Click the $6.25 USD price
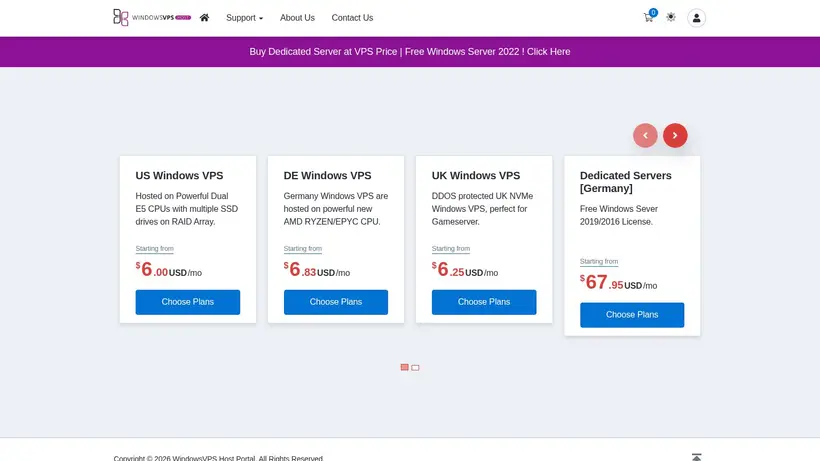Viewport: 820px width, 461px height. tap(465, 270)
